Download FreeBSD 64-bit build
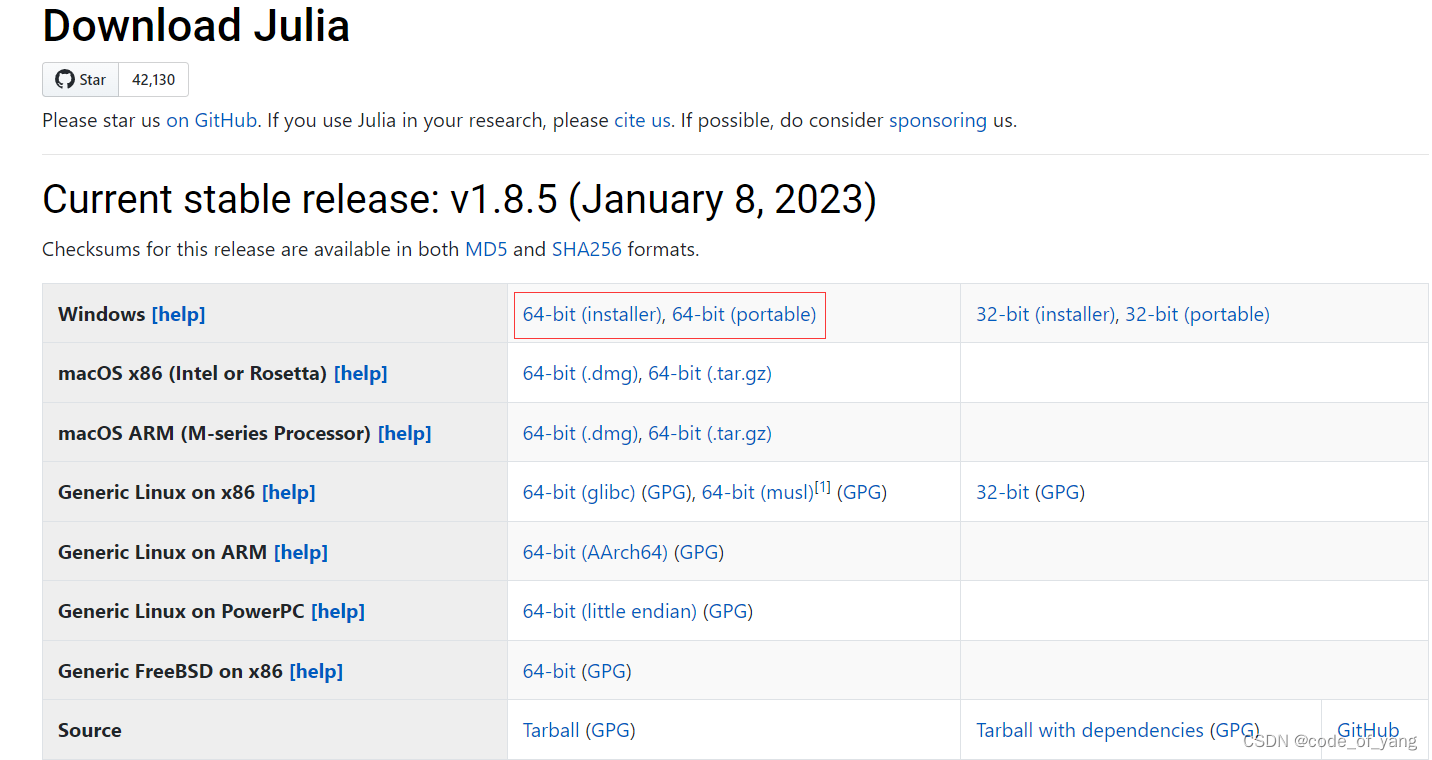Image resolution: width=1432 pixels, height=760 pixels. 550,671
